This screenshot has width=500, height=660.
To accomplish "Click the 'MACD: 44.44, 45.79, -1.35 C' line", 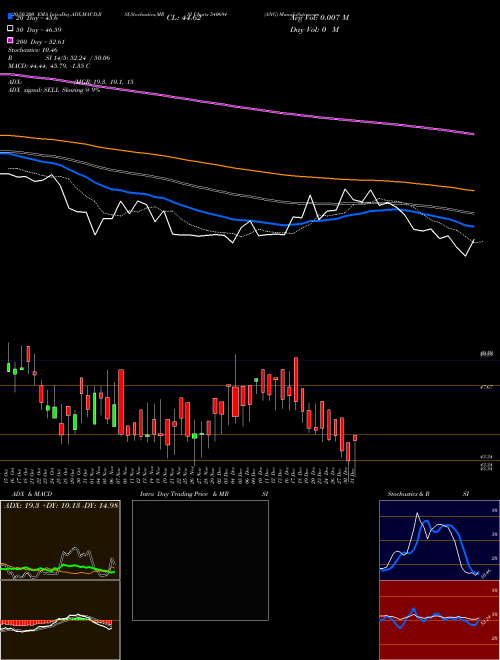I will click(x=49, y=66).
